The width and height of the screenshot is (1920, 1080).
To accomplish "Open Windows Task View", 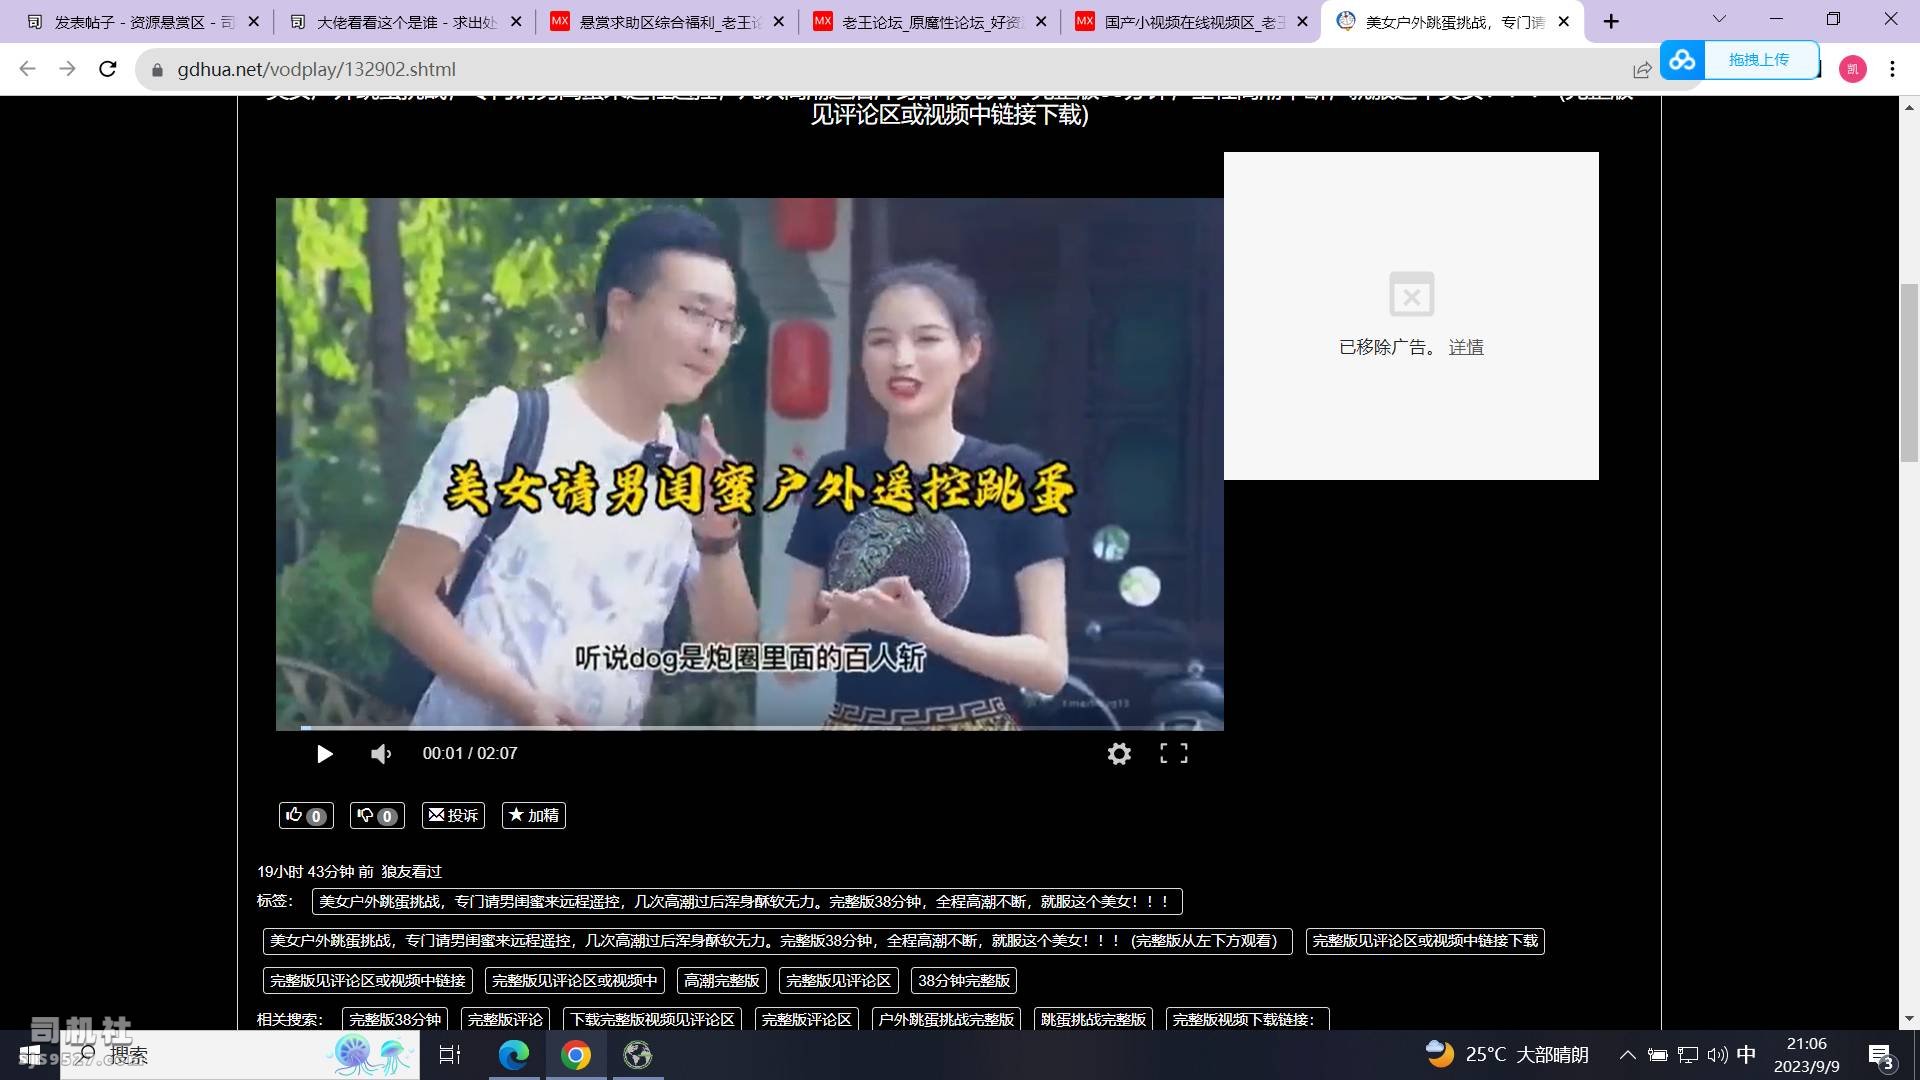I will (x=450, y=1055).
